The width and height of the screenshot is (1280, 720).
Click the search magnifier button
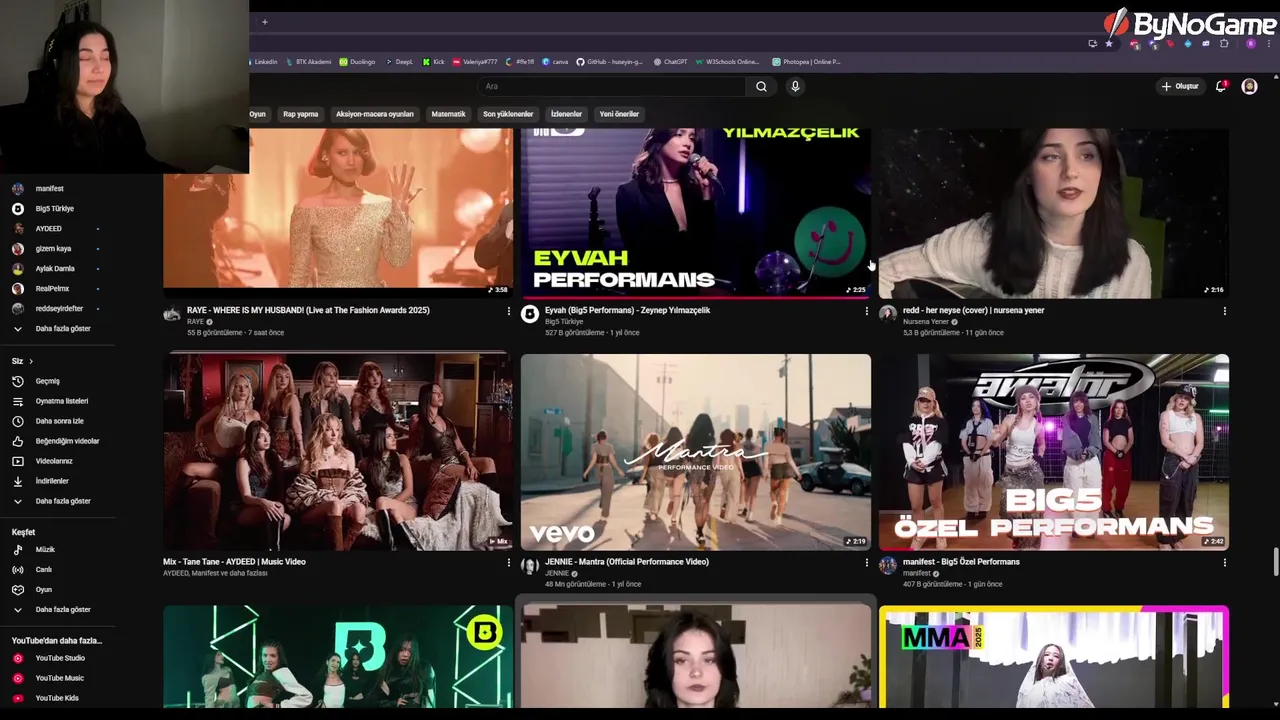point(761,86)
